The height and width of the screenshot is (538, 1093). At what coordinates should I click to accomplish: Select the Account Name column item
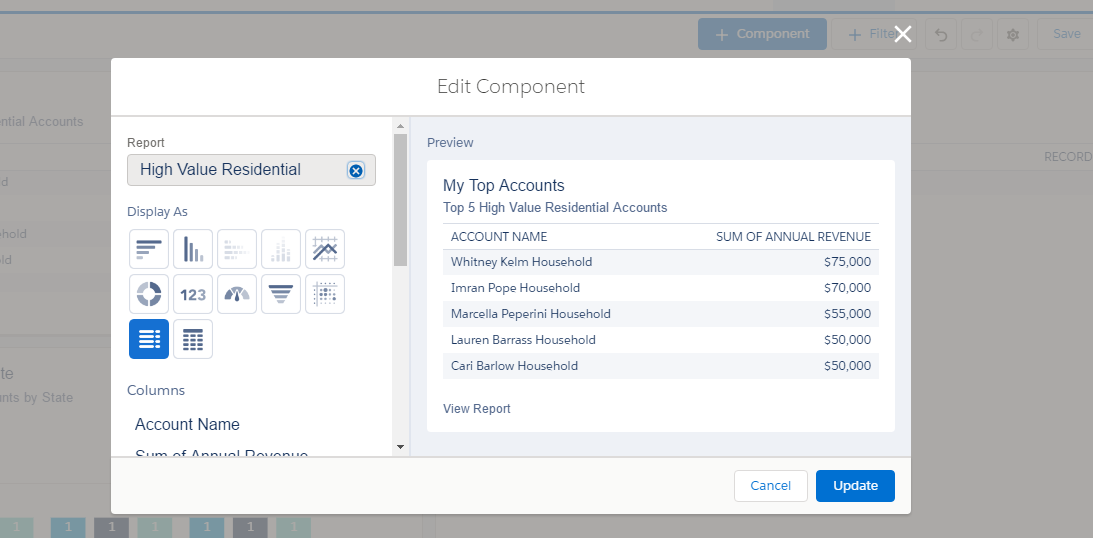(x=188, y=424)
